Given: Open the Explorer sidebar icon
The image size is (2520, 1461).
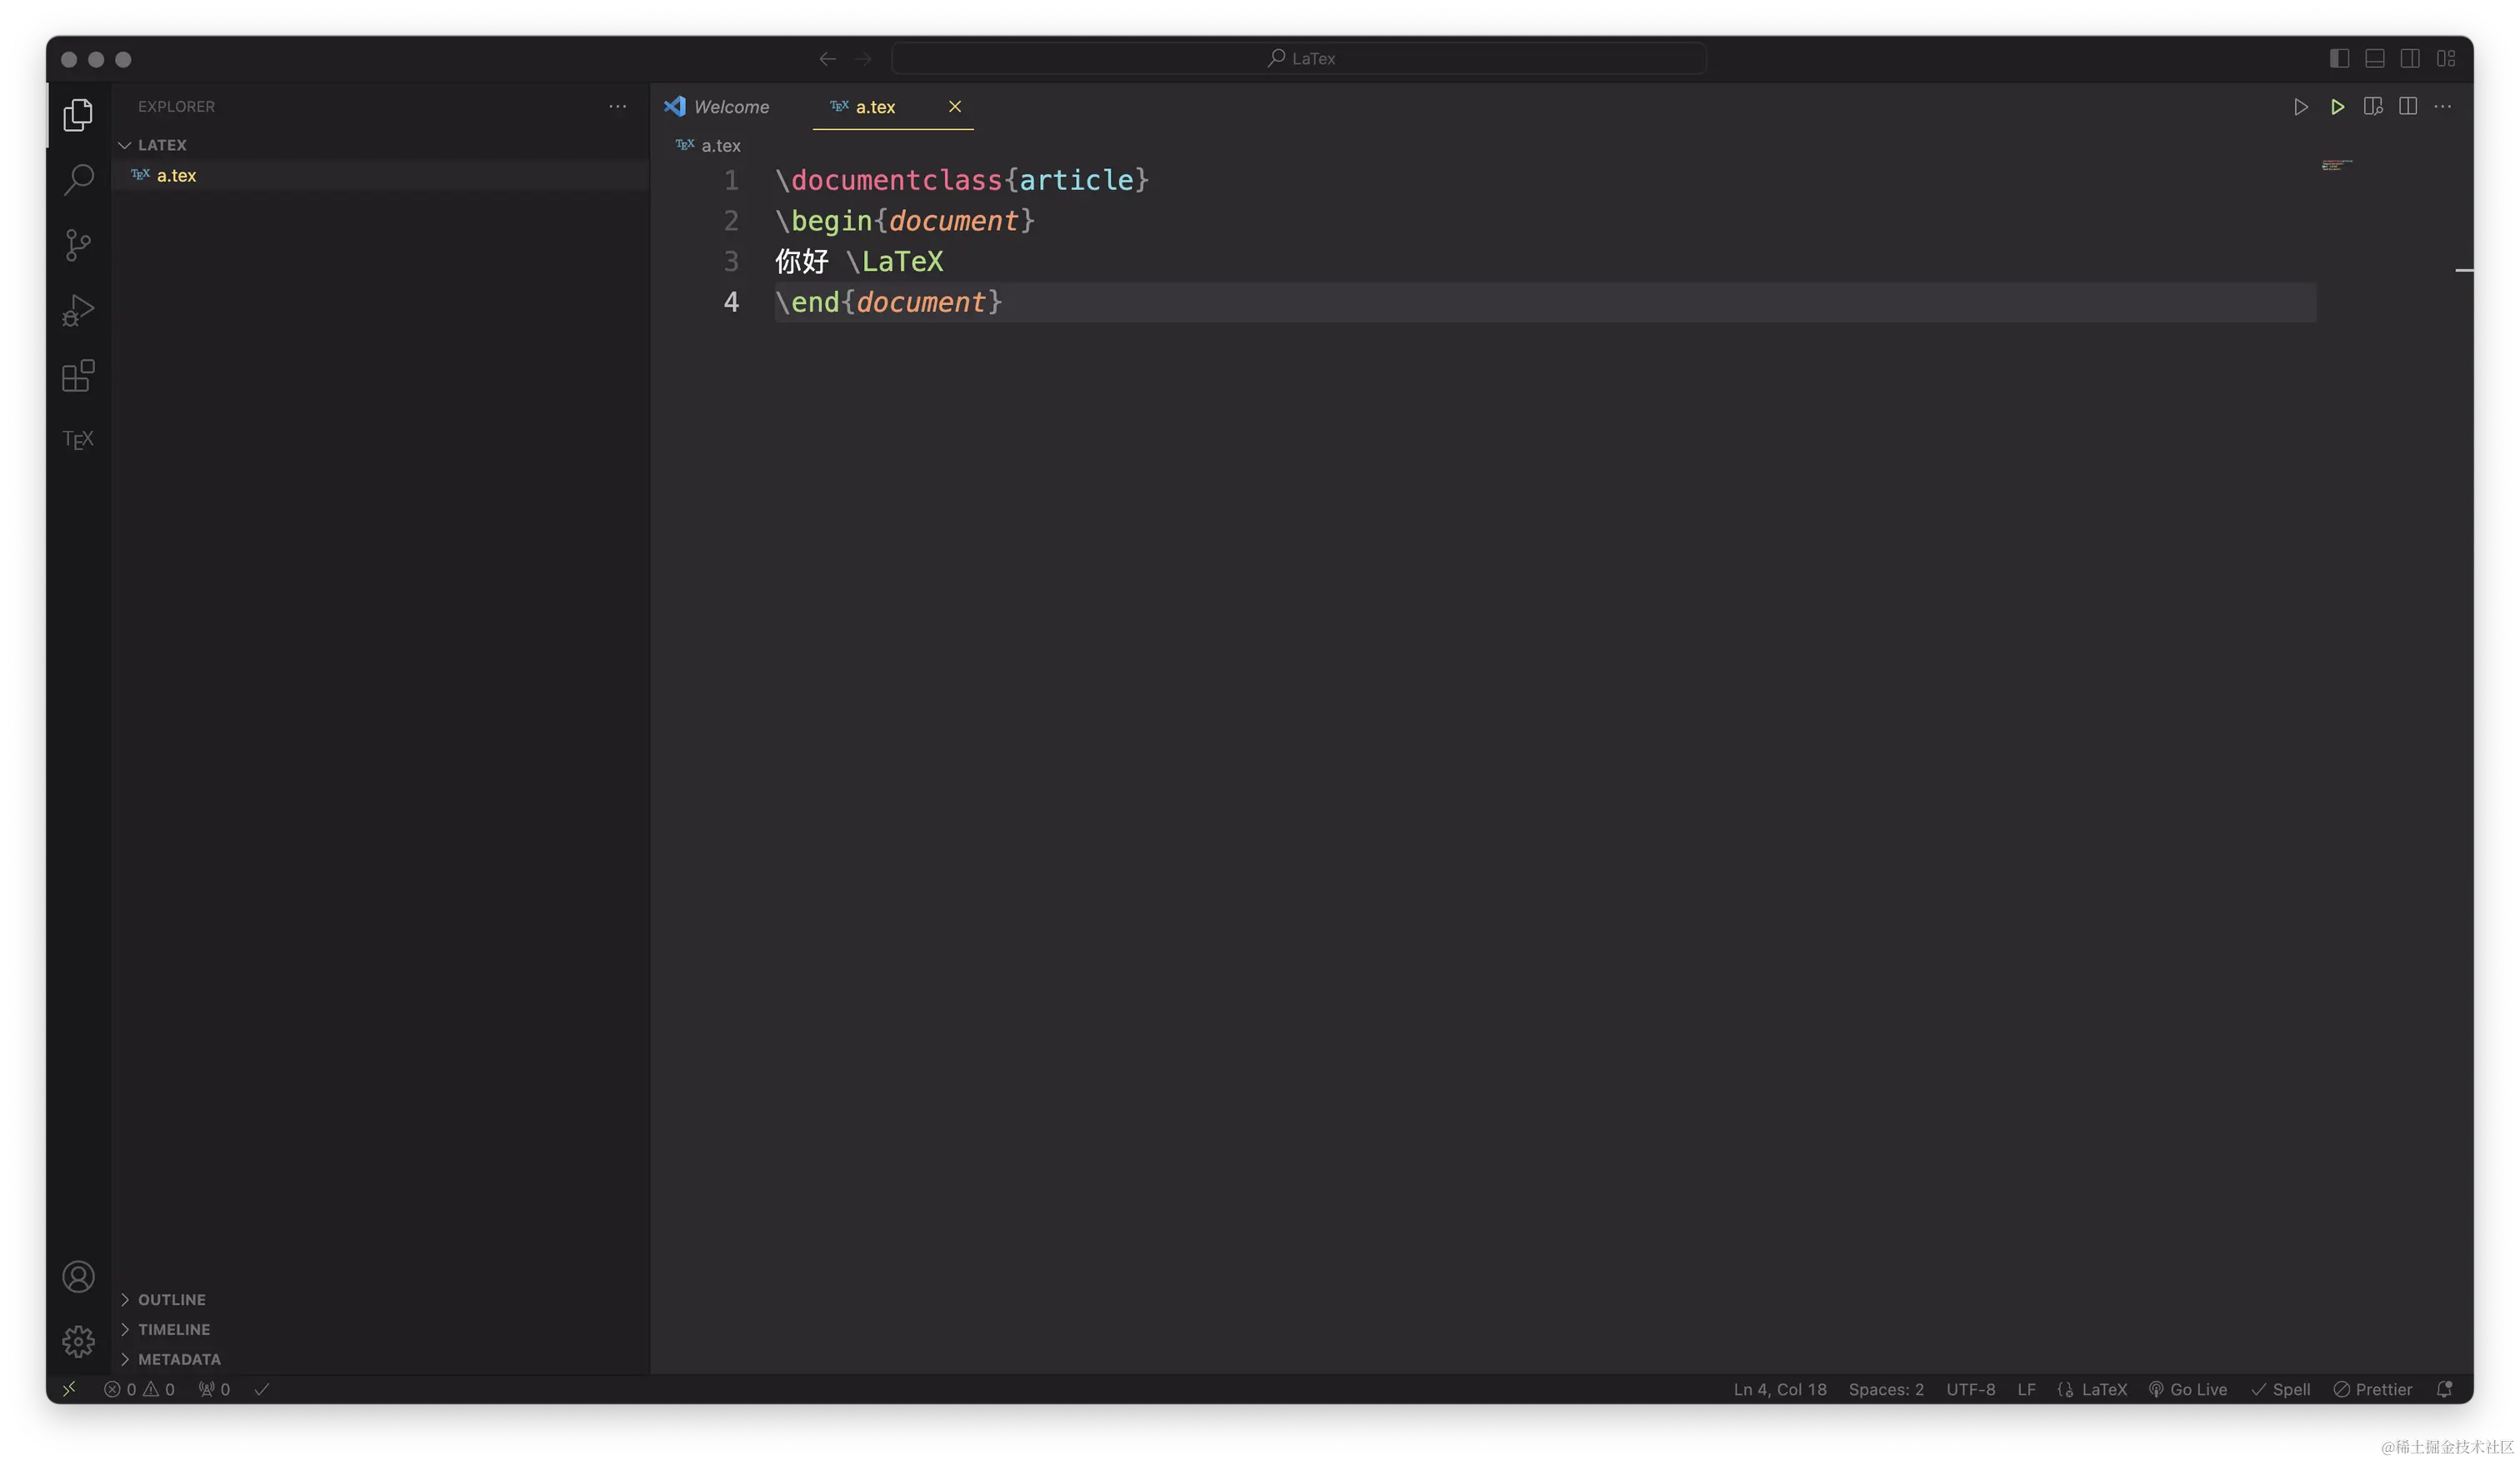Looking at the screenshot, I should [x=78, y=114].
